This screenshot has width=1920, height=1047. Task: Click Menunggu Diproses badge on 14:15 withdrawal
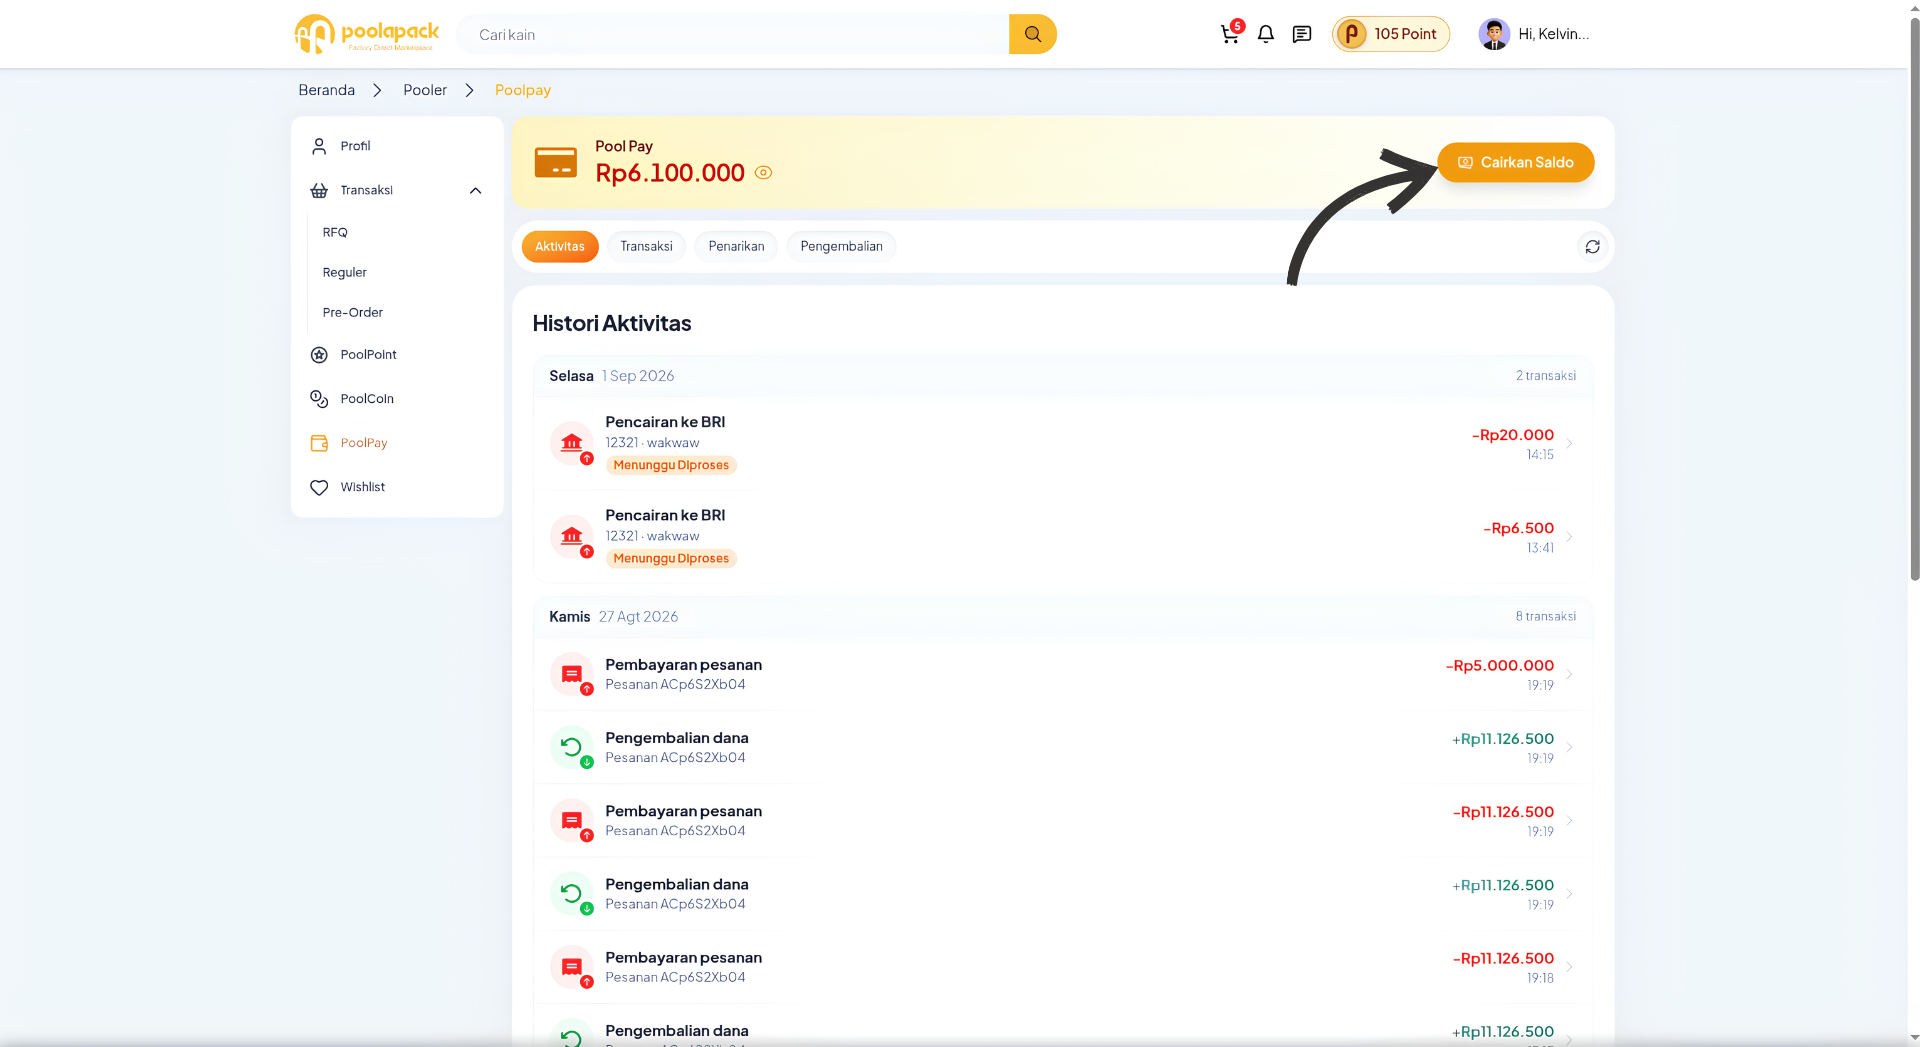tap(671, 465)
